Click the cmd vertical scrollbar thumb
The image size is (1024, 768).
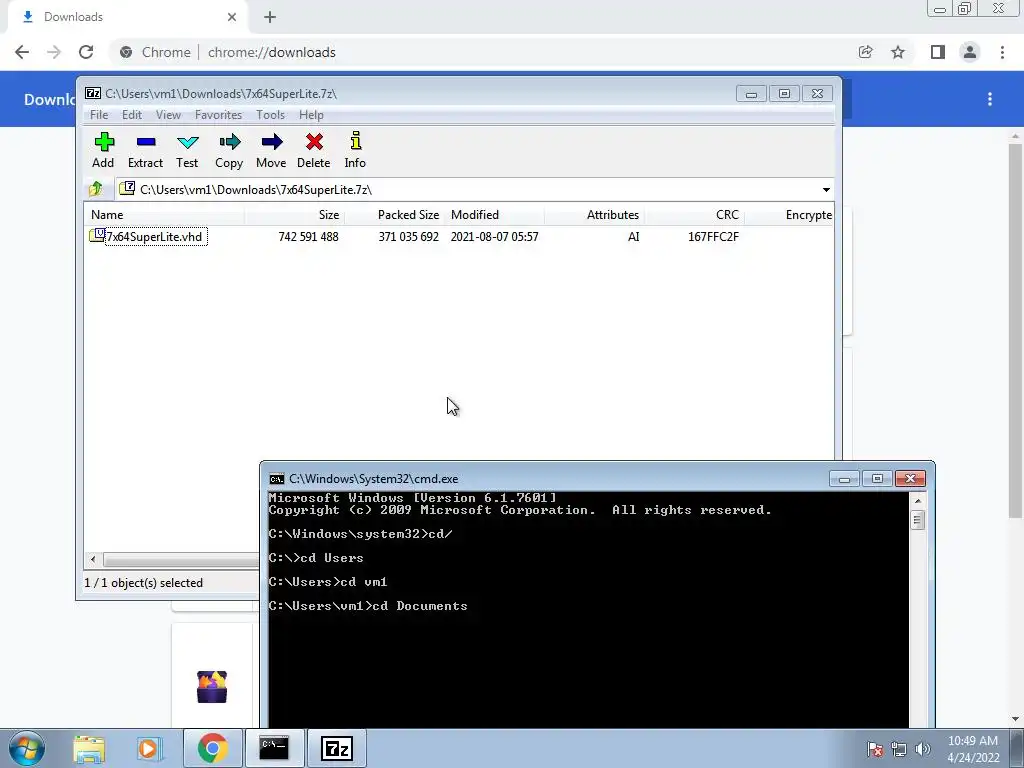pyautogui.click(x=918, y=520)
